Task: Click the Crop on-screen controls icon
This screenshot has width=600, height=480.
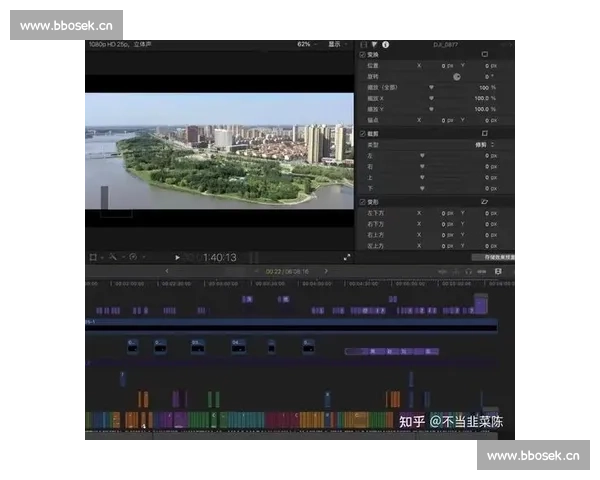Action: pos(485,133)
